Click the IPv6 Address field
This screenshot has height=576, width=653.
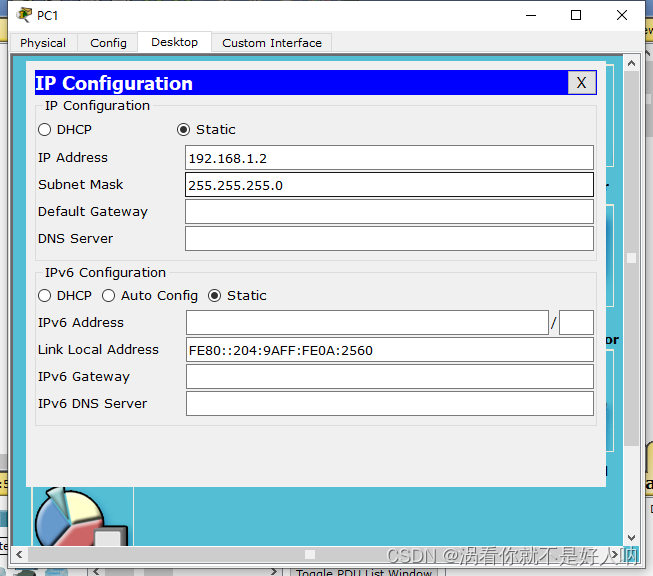tap(367, 322)
